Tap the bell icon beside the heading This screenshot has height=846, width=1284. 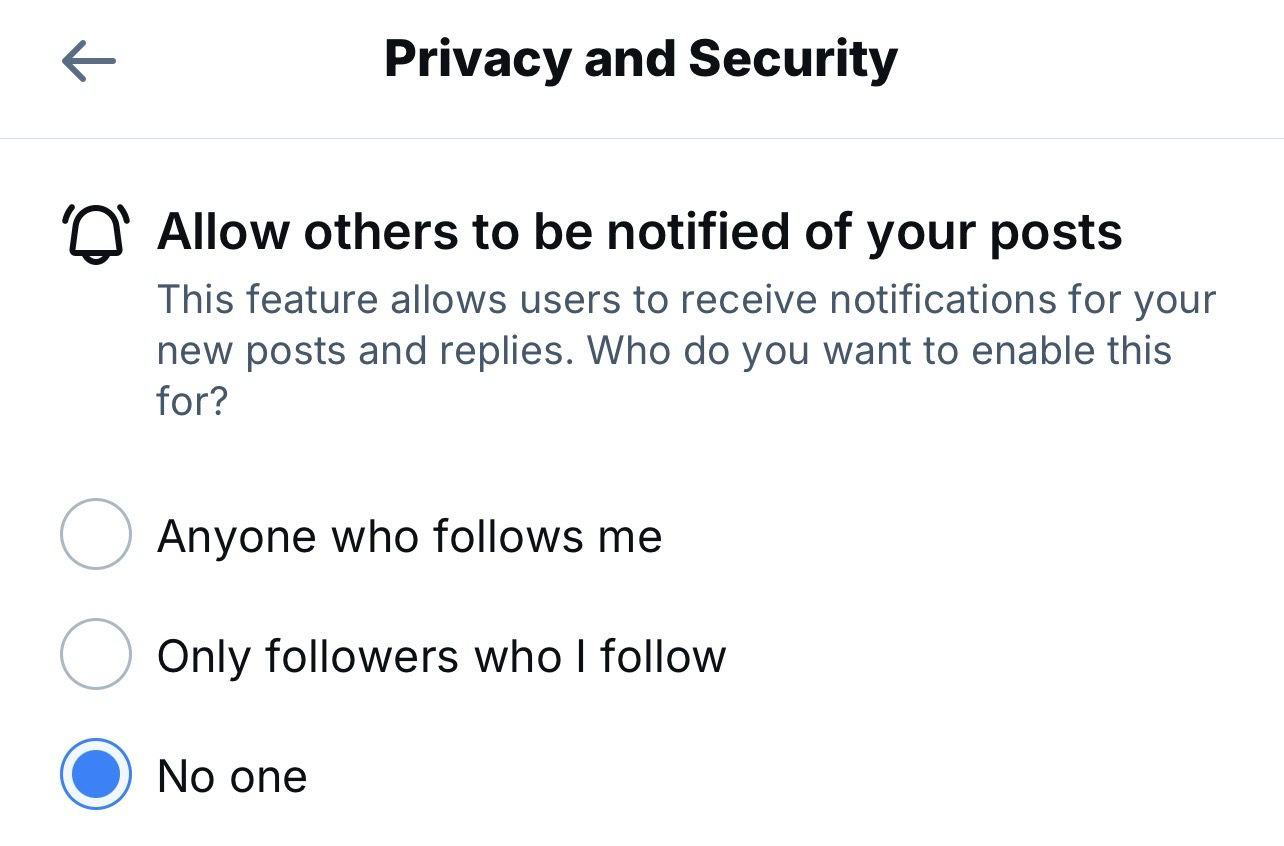point(96,233)
